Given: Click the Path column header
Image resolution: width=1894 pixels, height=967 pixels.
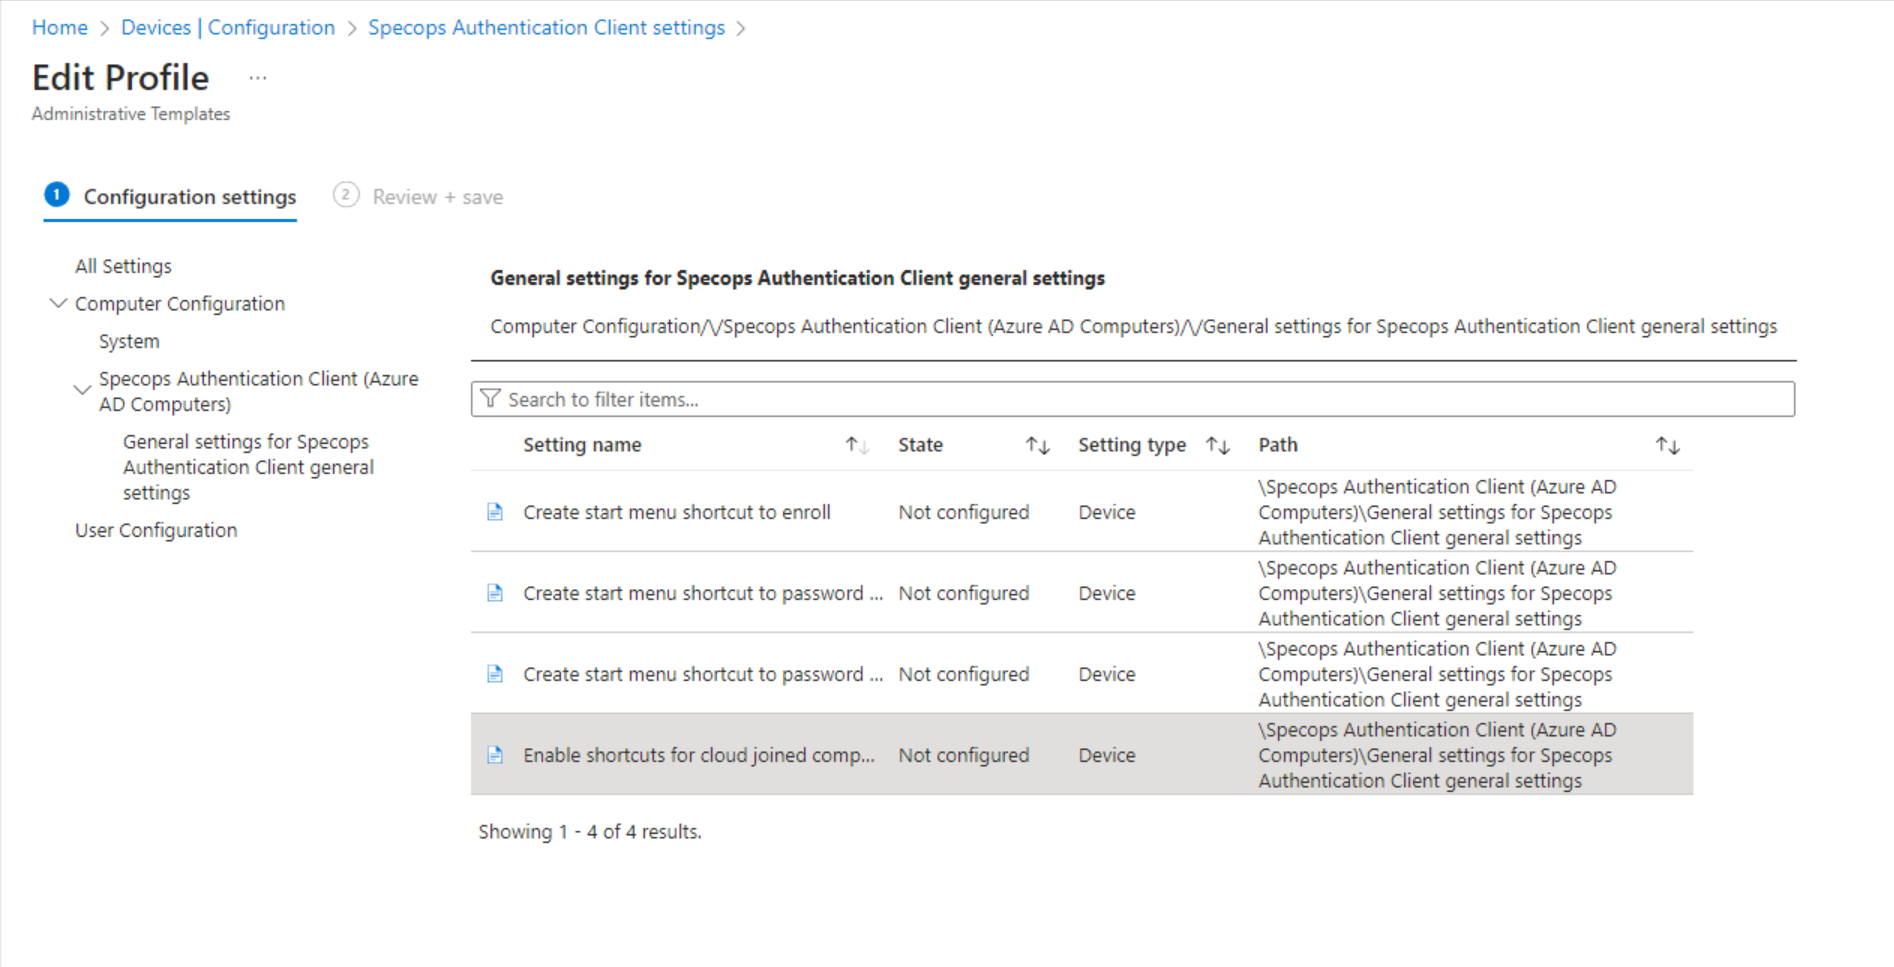Looking at the screenshot, I should pos(1278,445).
